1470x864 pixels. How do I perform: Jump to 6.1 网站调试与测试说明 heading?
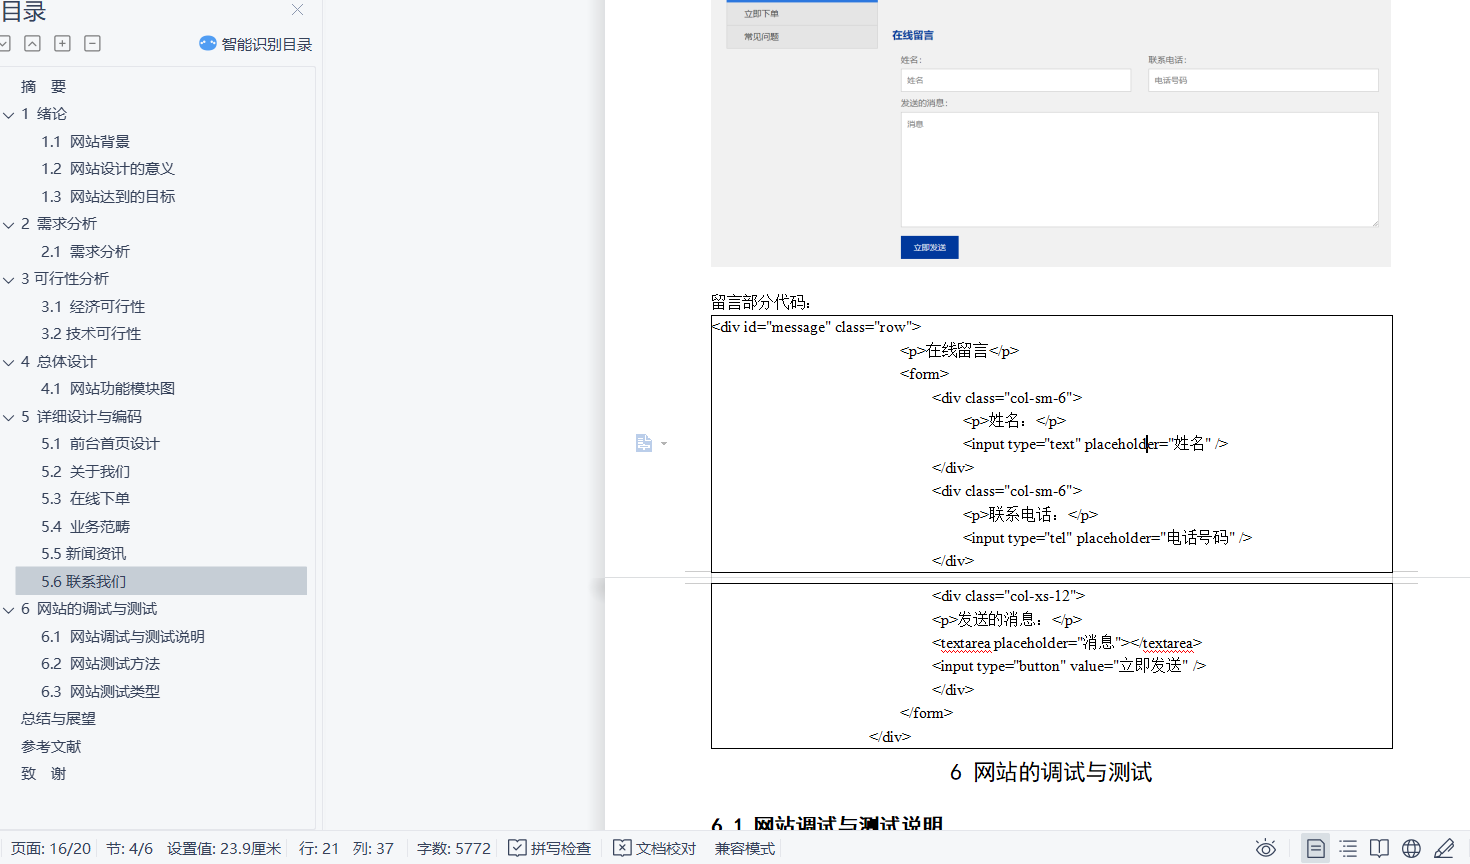[123, 637]
